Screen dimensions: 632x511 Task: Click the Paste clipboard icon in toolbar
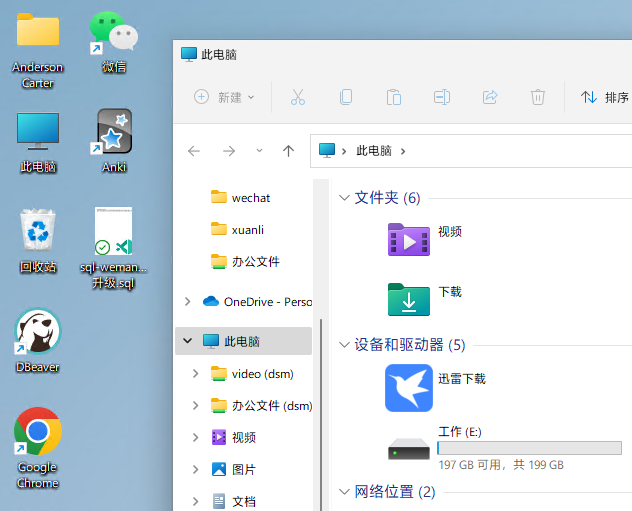pos(394,97)
